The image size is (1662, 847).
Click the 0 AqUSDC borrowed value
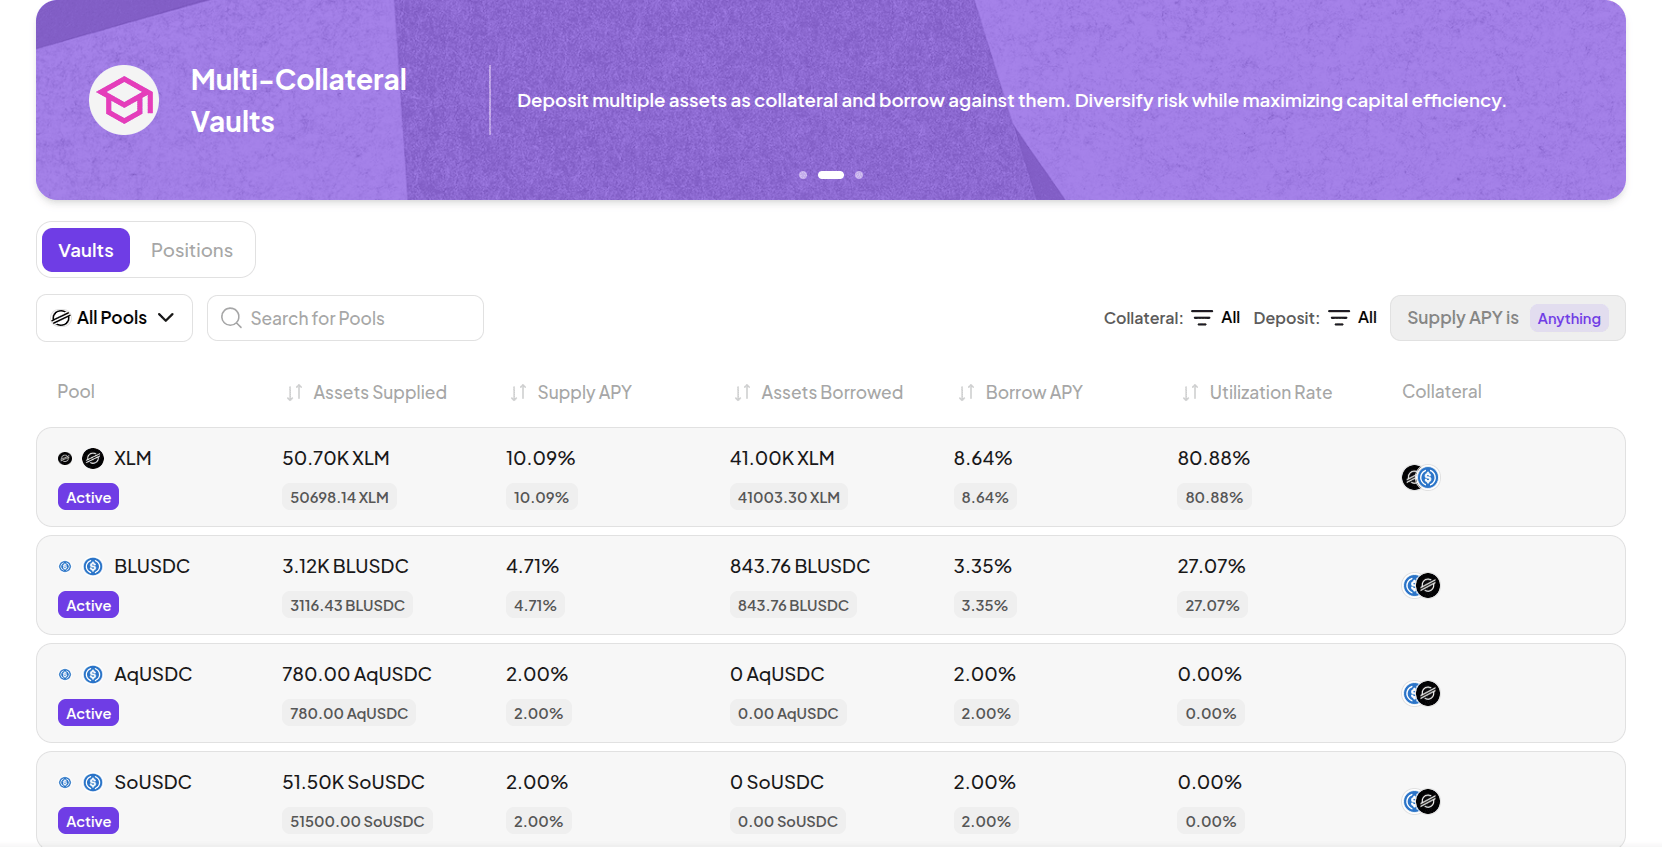click(x=777, y=674)
